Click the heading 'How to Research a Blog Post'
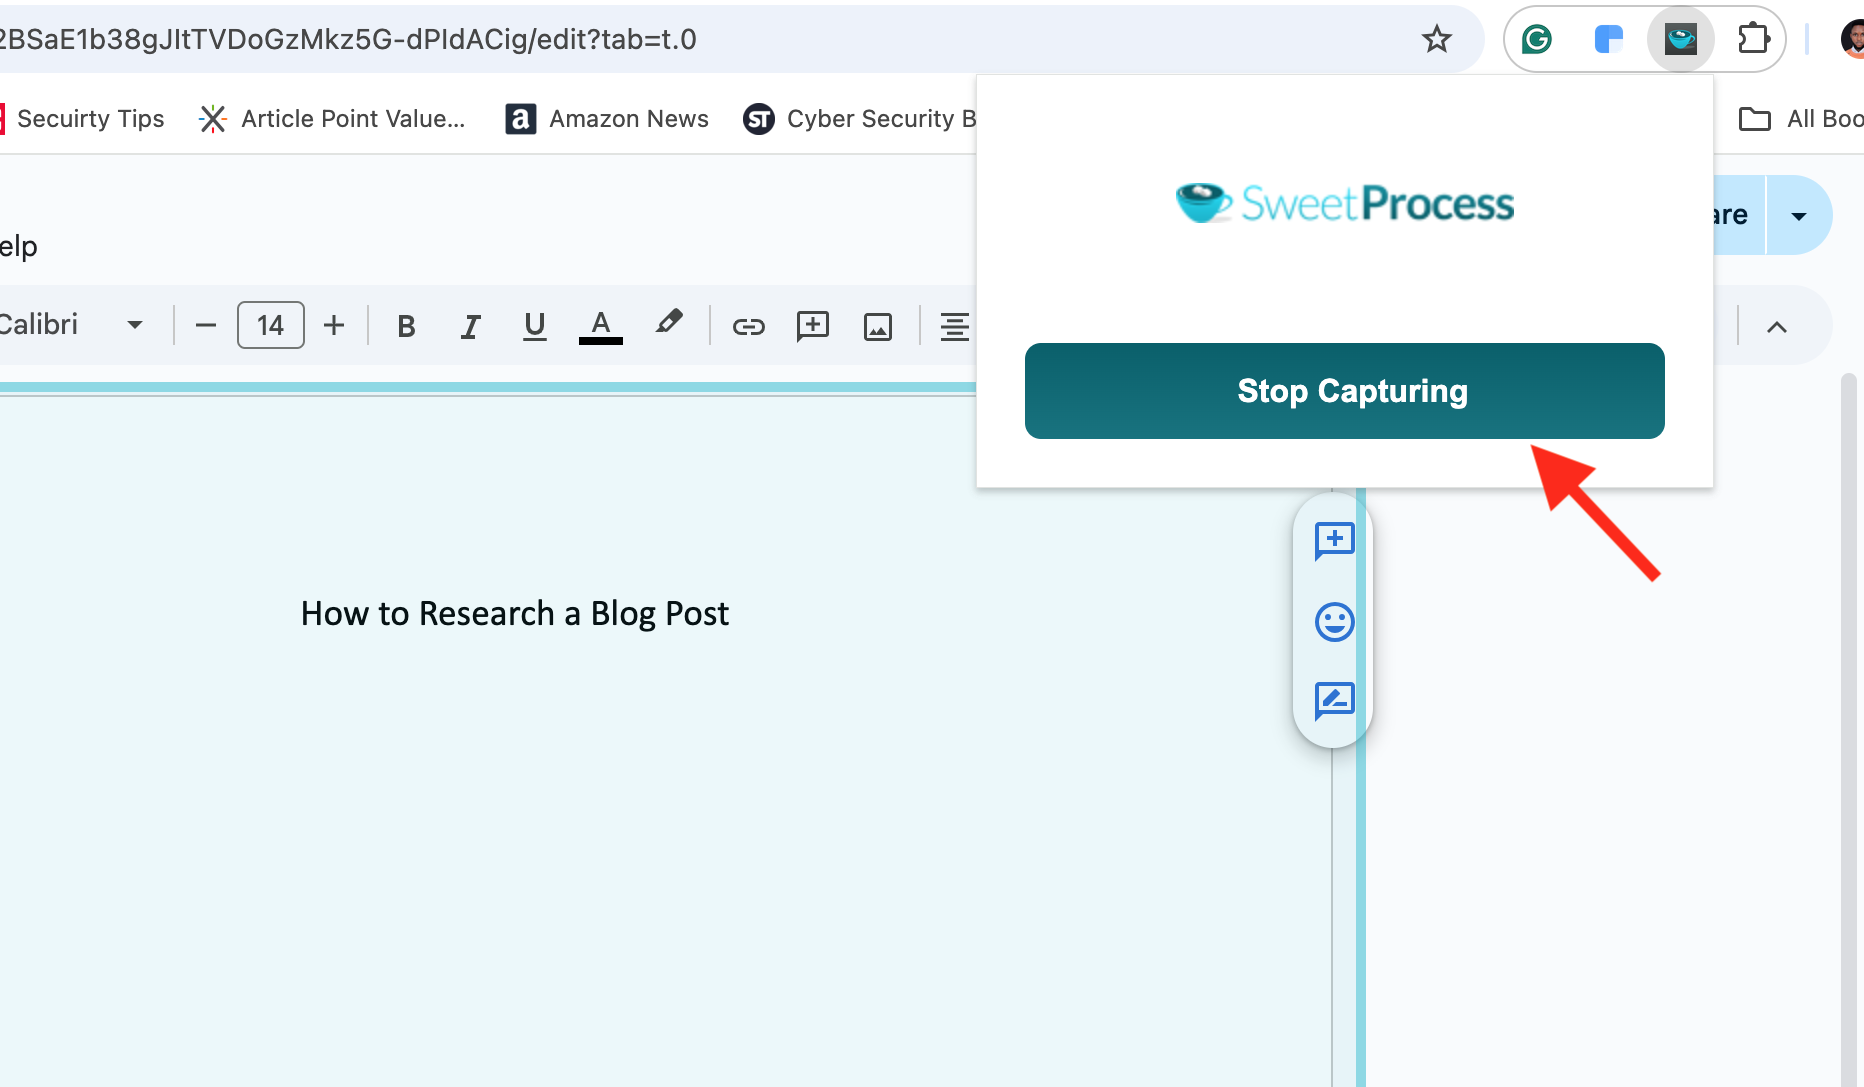 pos(515,614)
